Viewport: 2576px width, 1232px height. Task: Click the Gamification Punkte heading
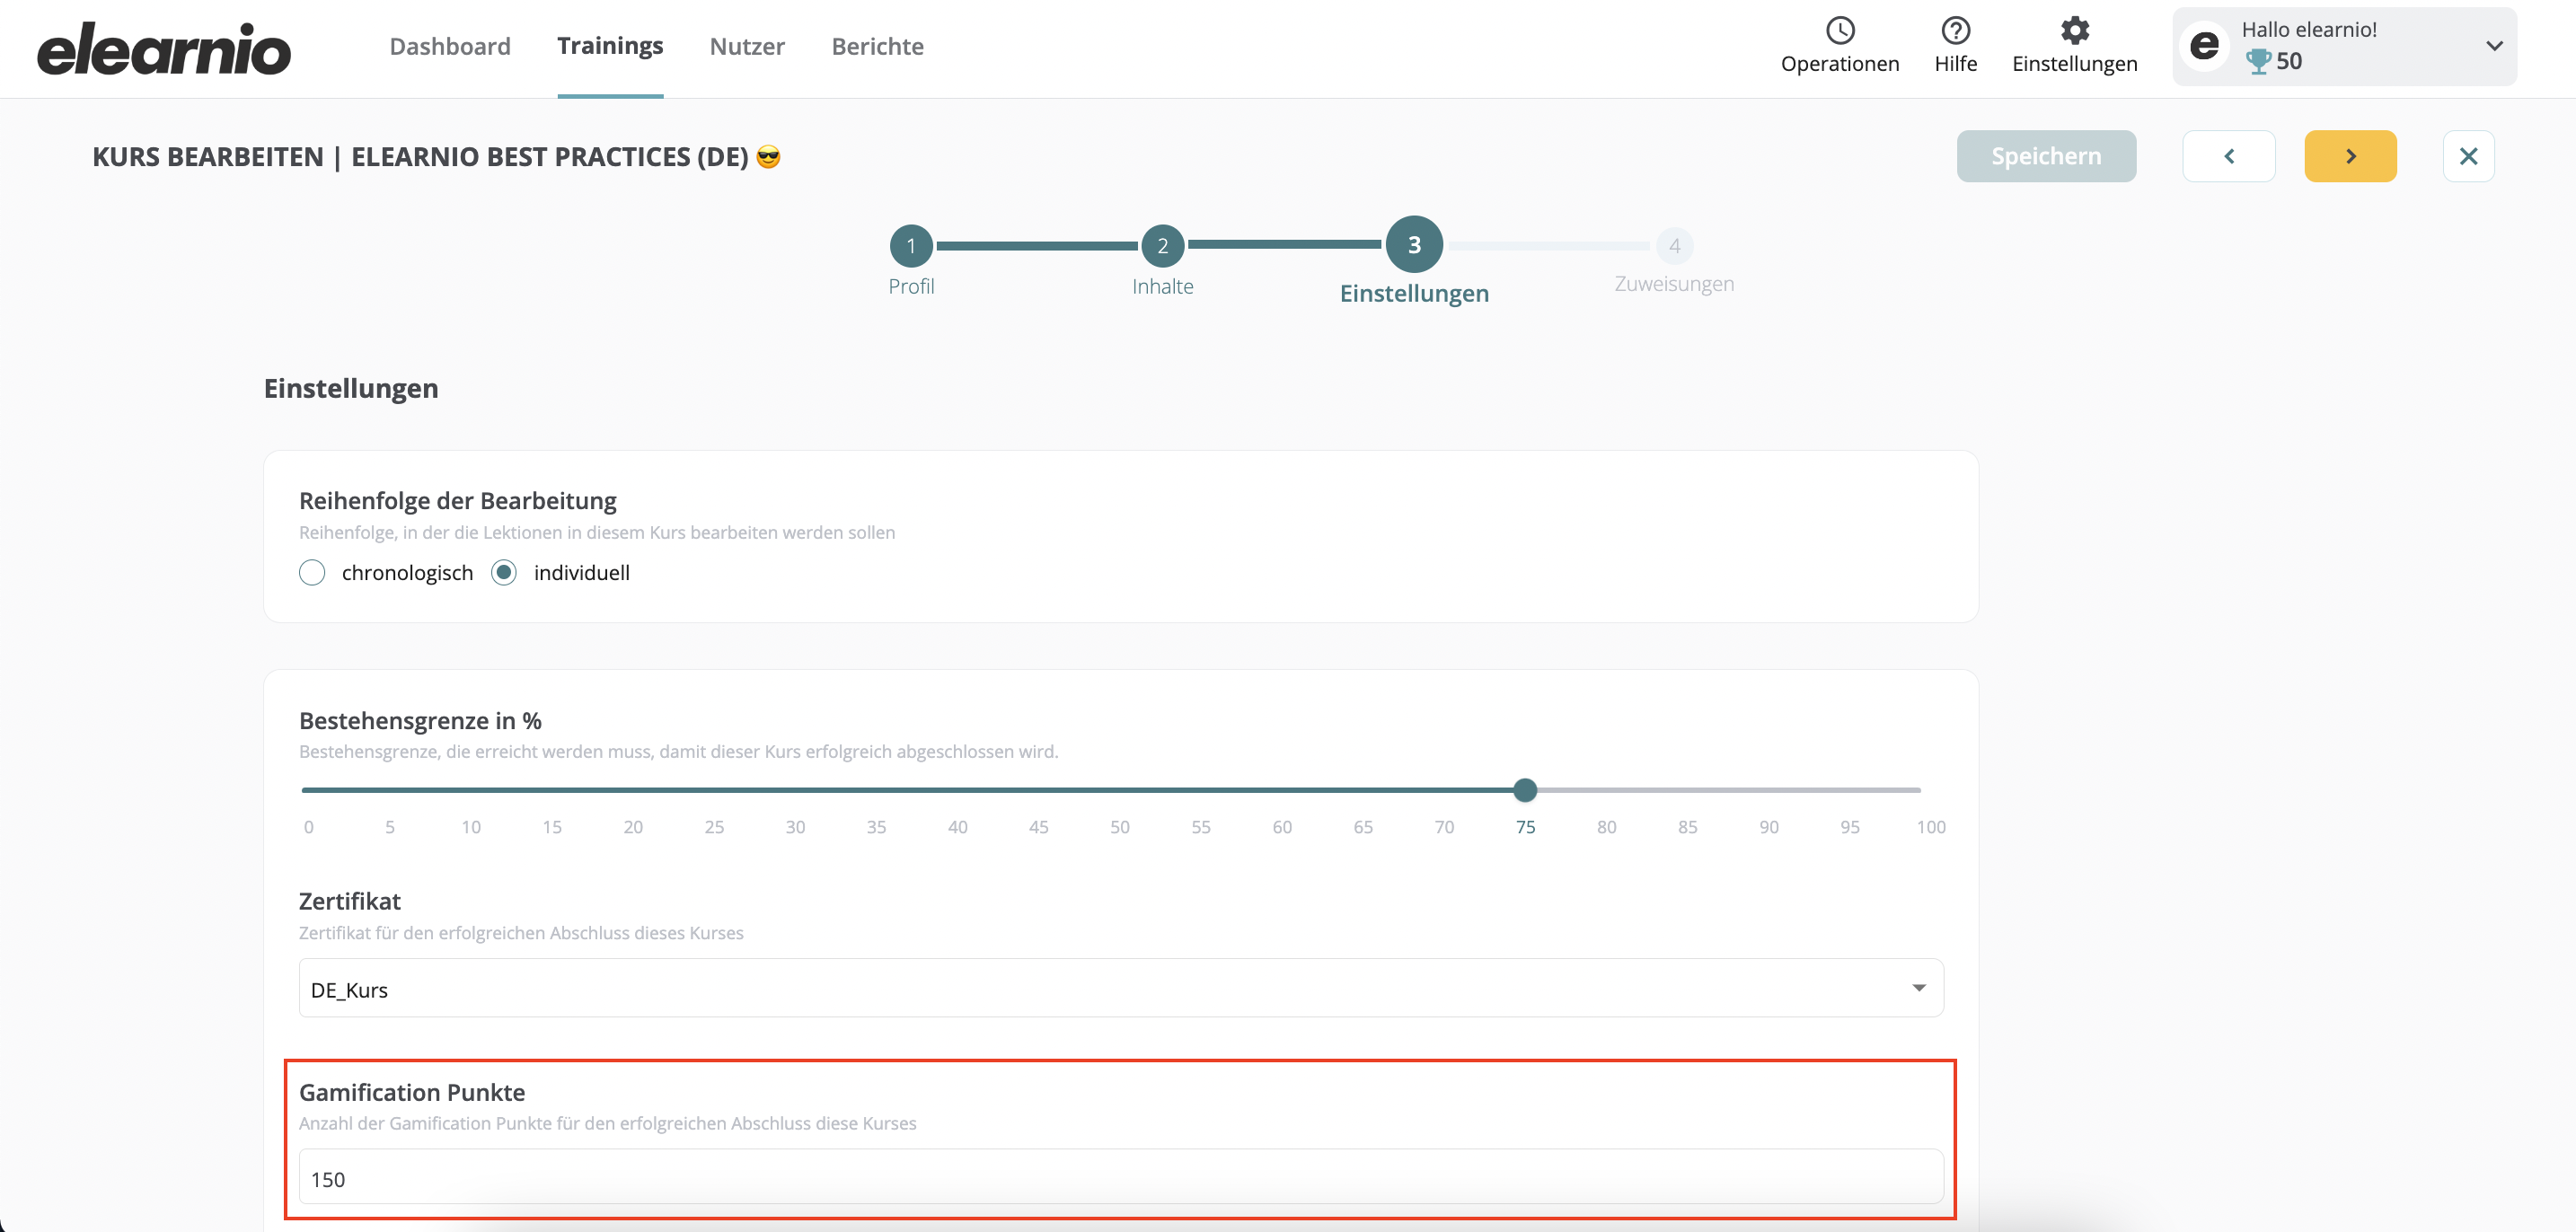412,1092
